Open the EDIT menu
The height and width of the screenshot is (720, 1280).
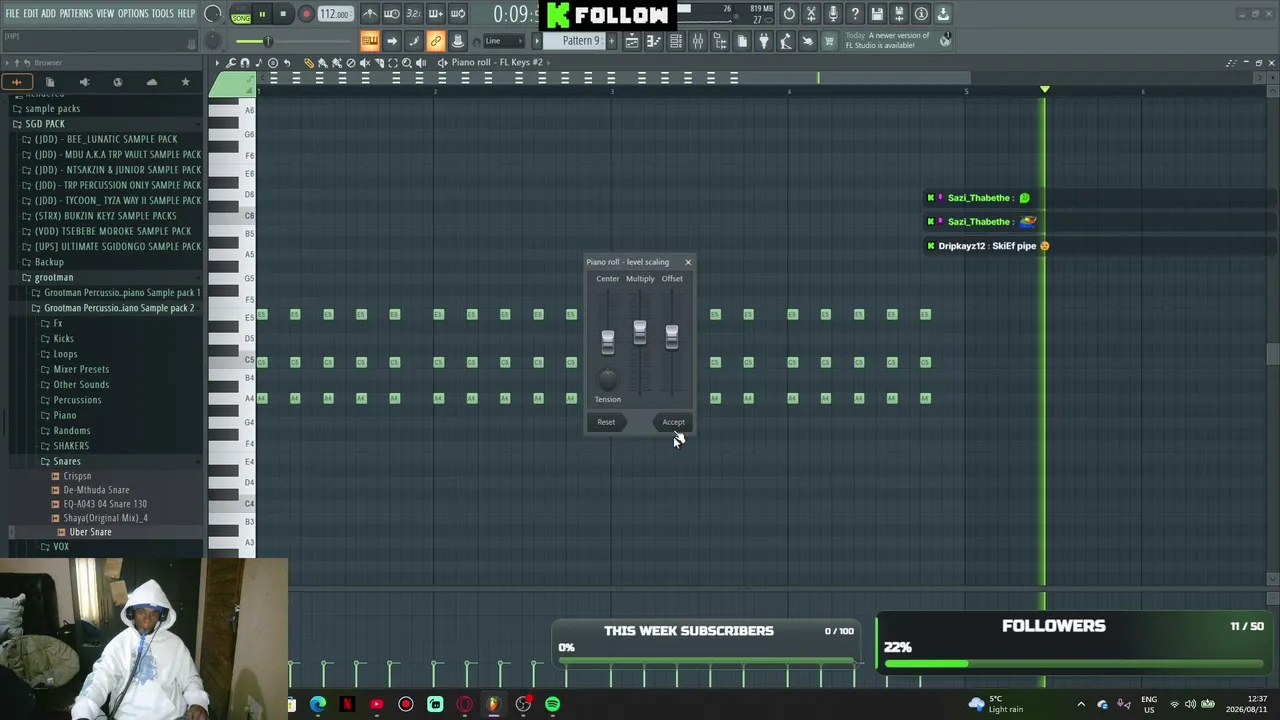tap(31, 13)
